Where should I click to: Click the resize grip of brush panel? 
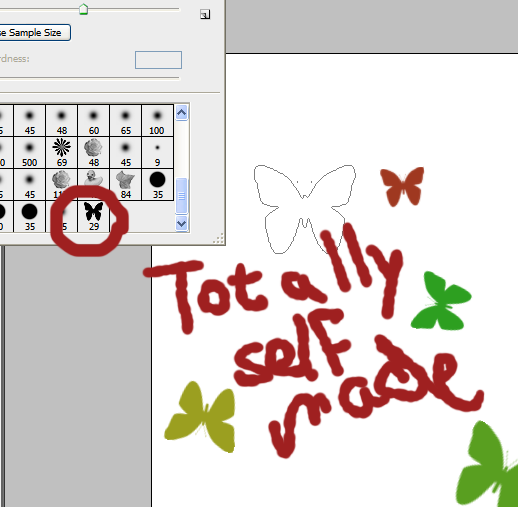pos(218,238)
